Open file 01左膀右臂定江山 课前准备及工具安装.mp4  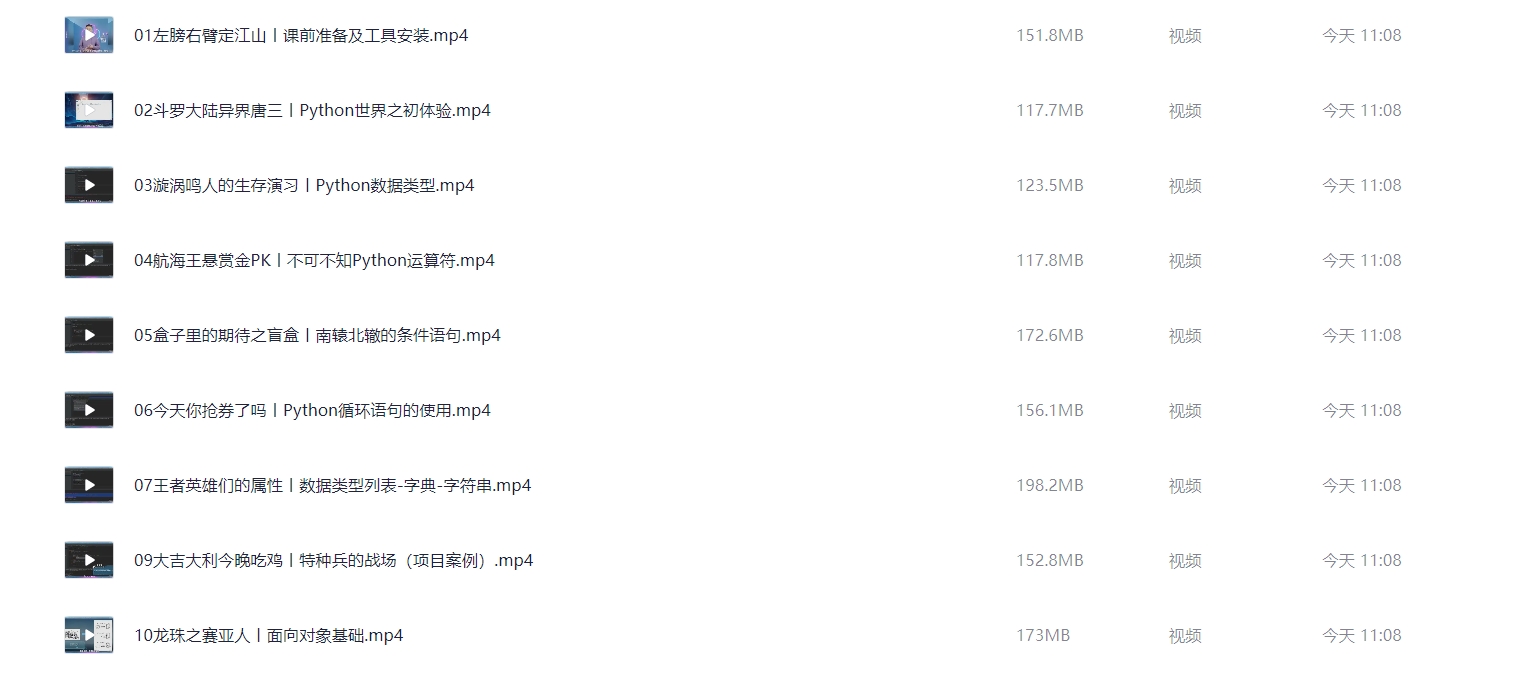pyautogui.click(x=301, y=35)
